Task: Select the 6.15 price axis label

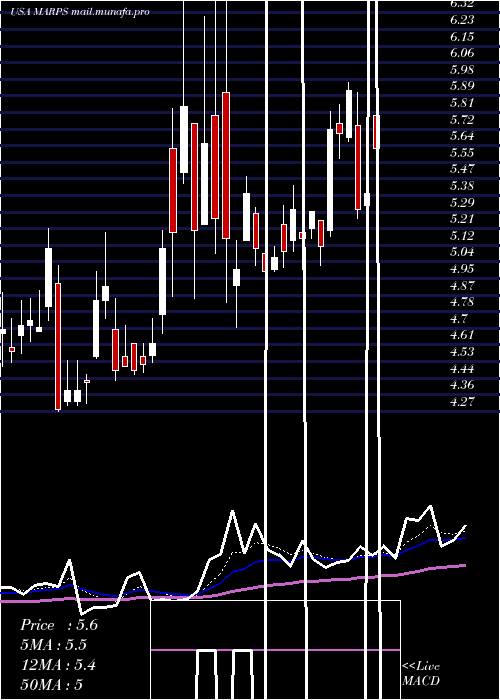Action: click(x=462, y=37)
